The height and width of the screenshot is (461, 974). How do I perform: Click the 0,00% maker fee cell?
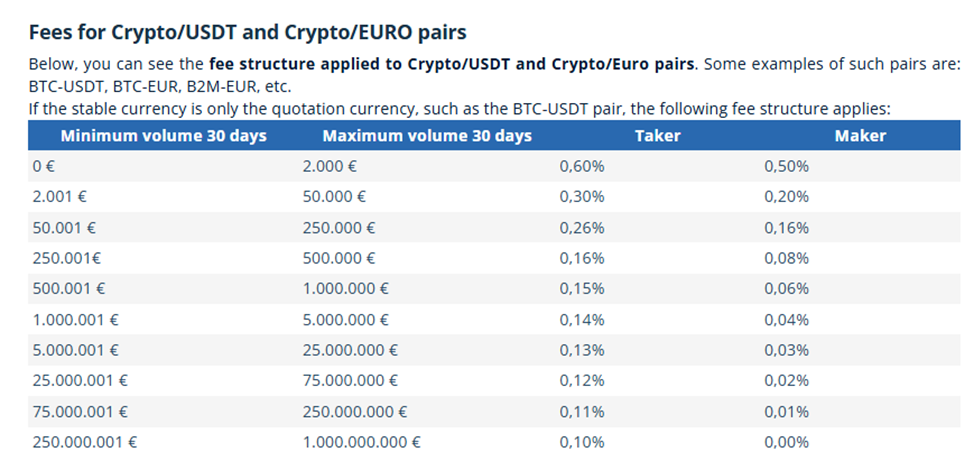tap(786, 442)
